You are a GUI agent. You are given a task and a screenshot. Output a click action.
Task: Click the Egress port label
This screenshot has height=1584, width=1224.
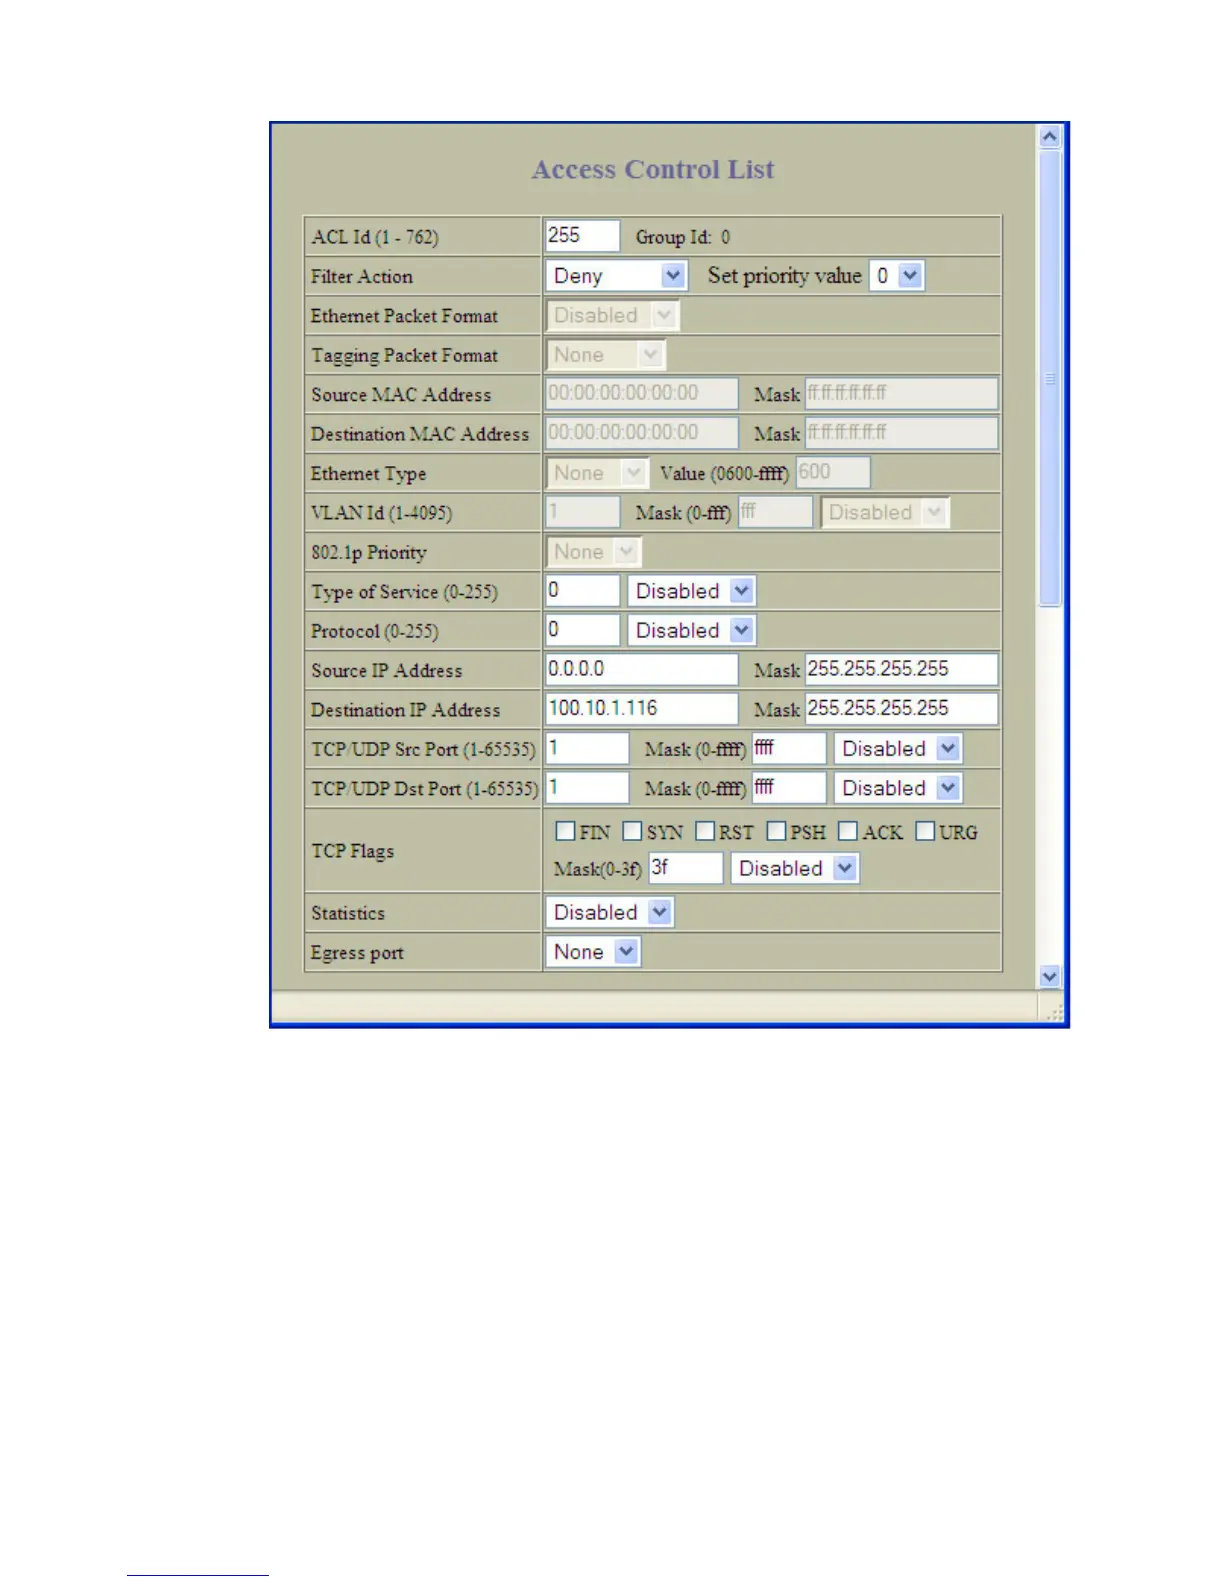(357, 953)
